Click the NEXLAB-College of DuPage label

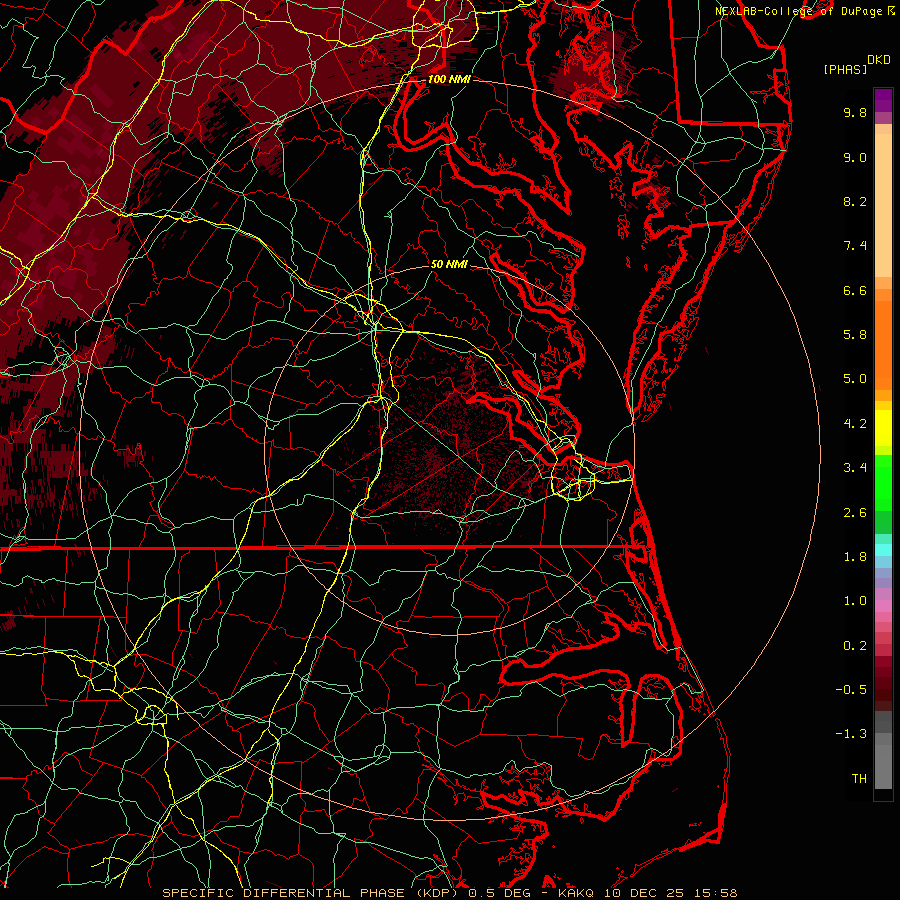[798, 11]
